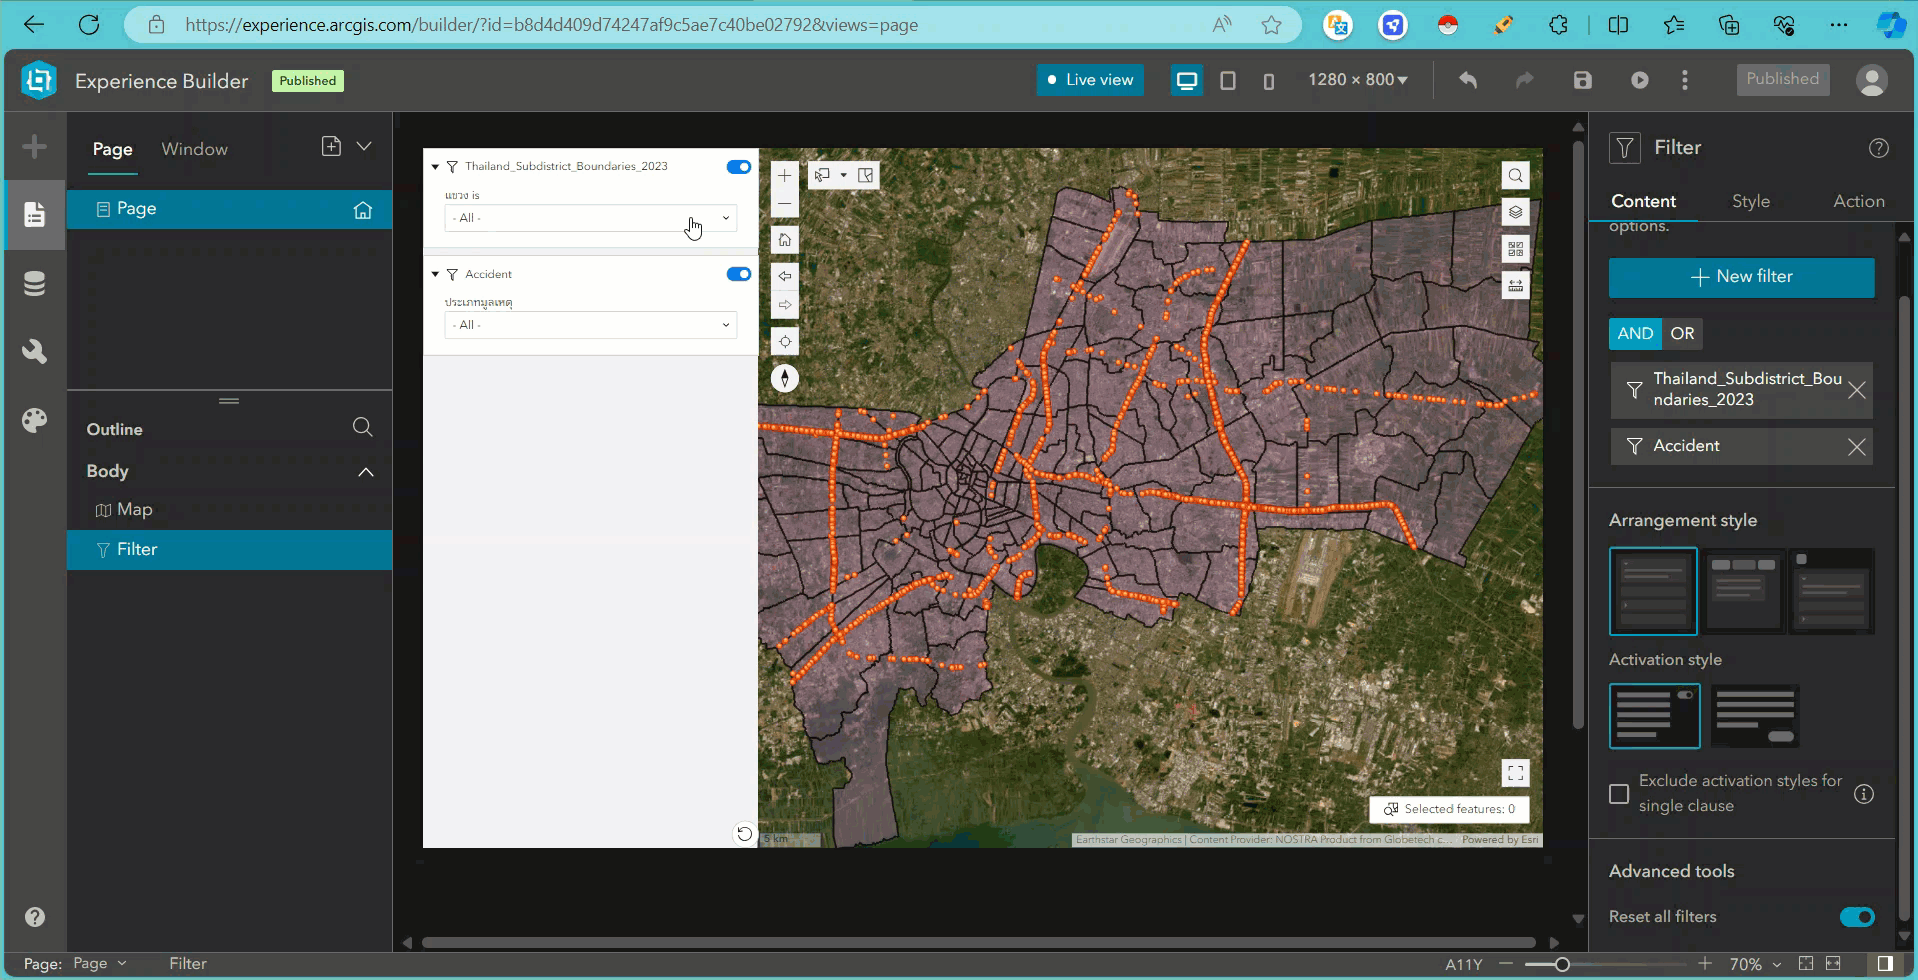Disable the Accident filter toggle
Viewport: 1918px width, 980px height.
pos(739,273)
